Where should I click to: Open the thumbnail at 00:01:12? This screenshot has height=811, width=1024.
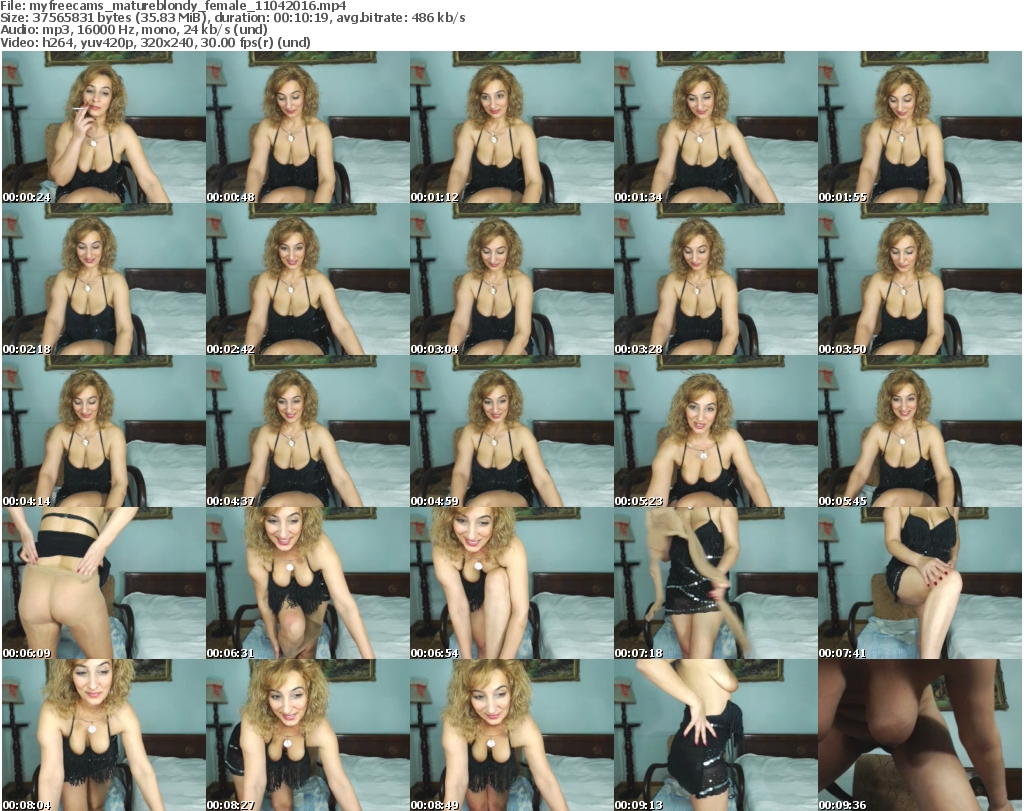(x=511, y=127)
